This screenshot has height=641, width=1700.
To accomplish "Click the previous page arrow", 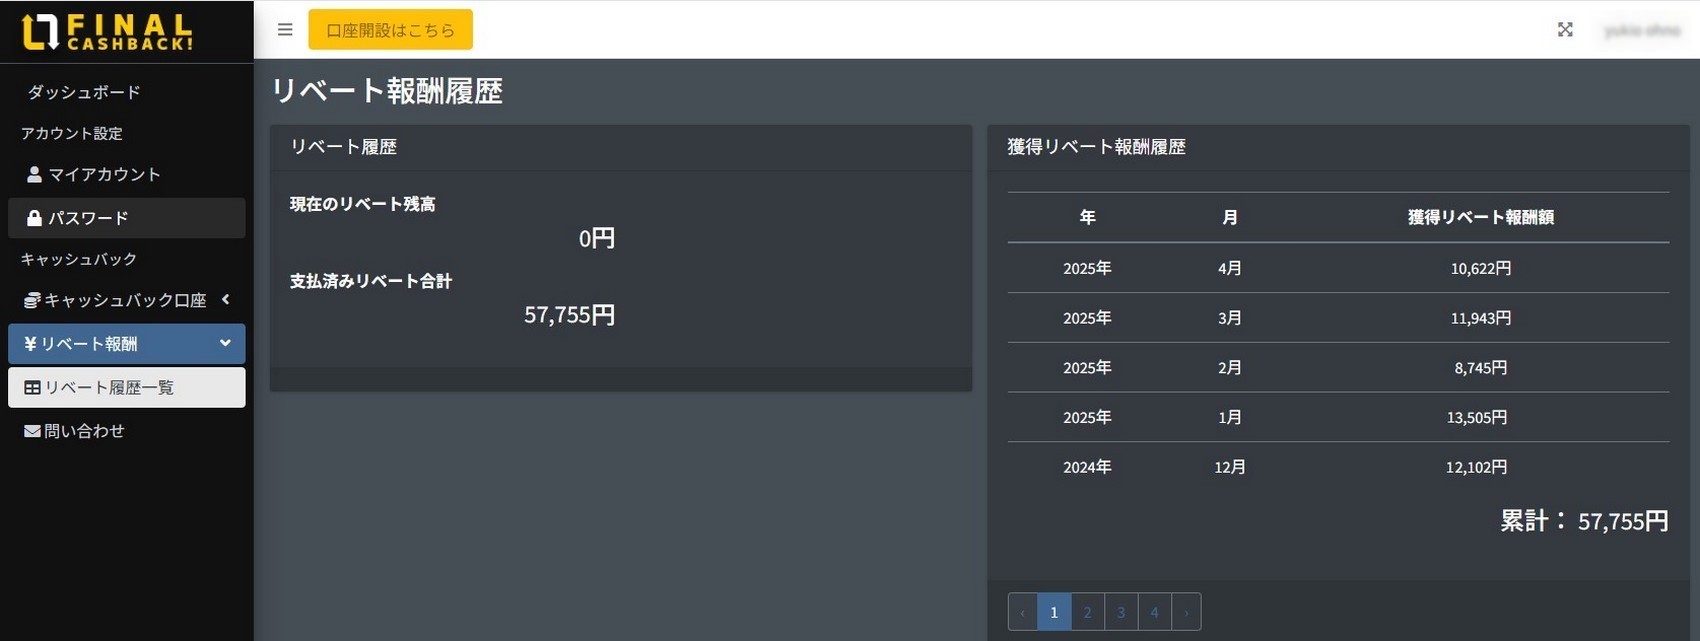I will (x=1022, y=612).
